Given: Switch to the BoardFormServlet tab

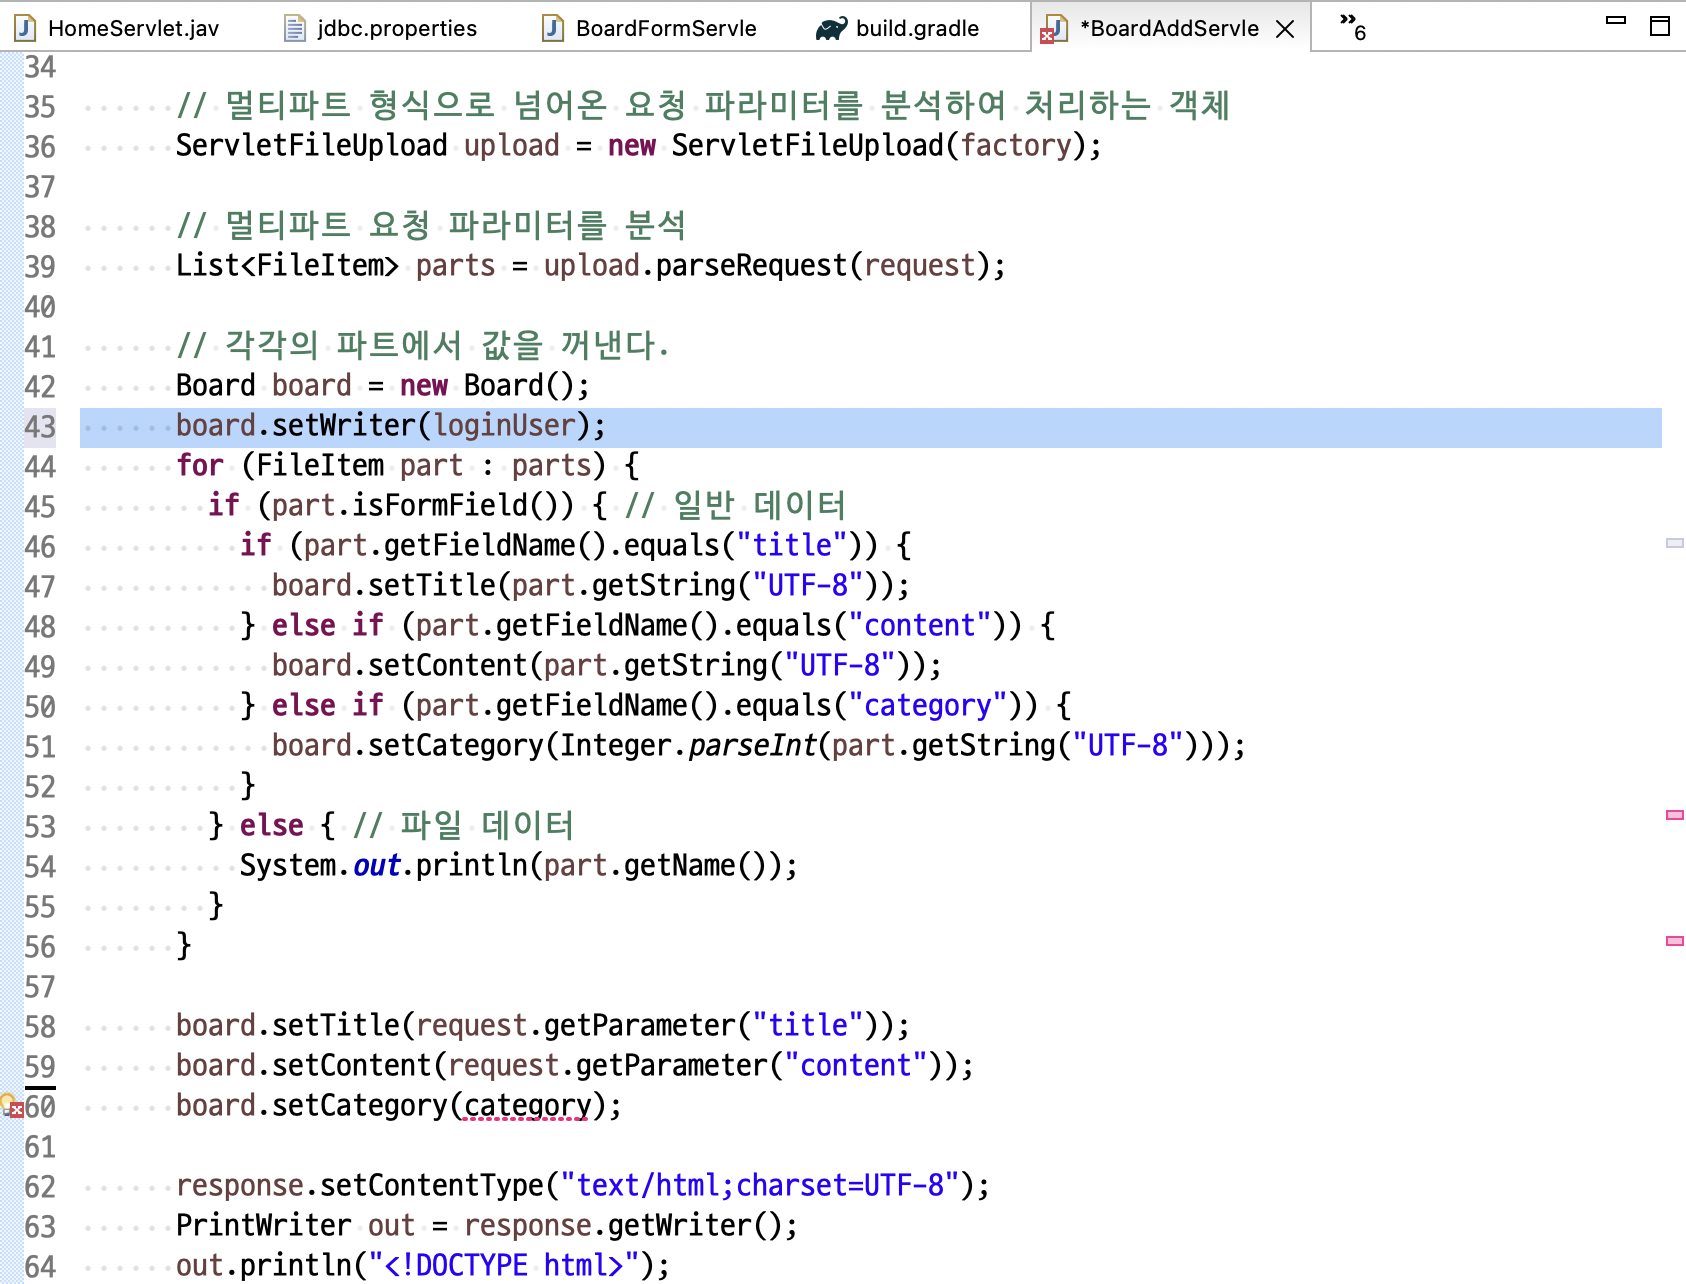Looking at the screenshot, I should [651, 28].
